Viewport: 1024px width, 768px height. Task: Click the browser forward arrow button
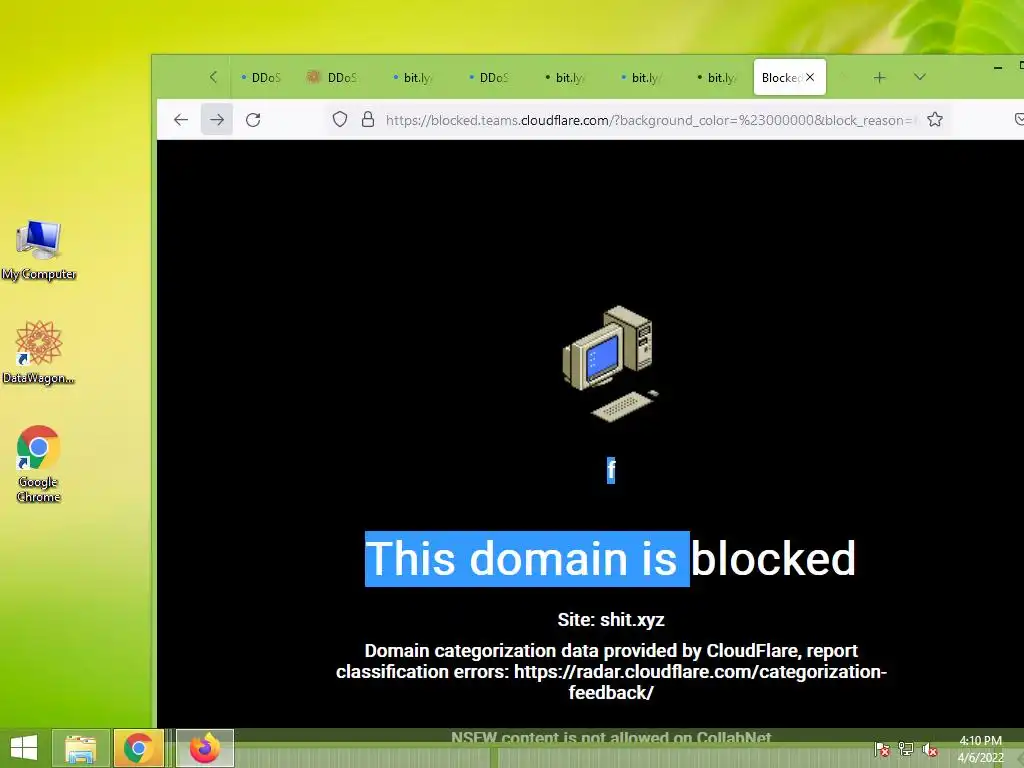point(217,120)
